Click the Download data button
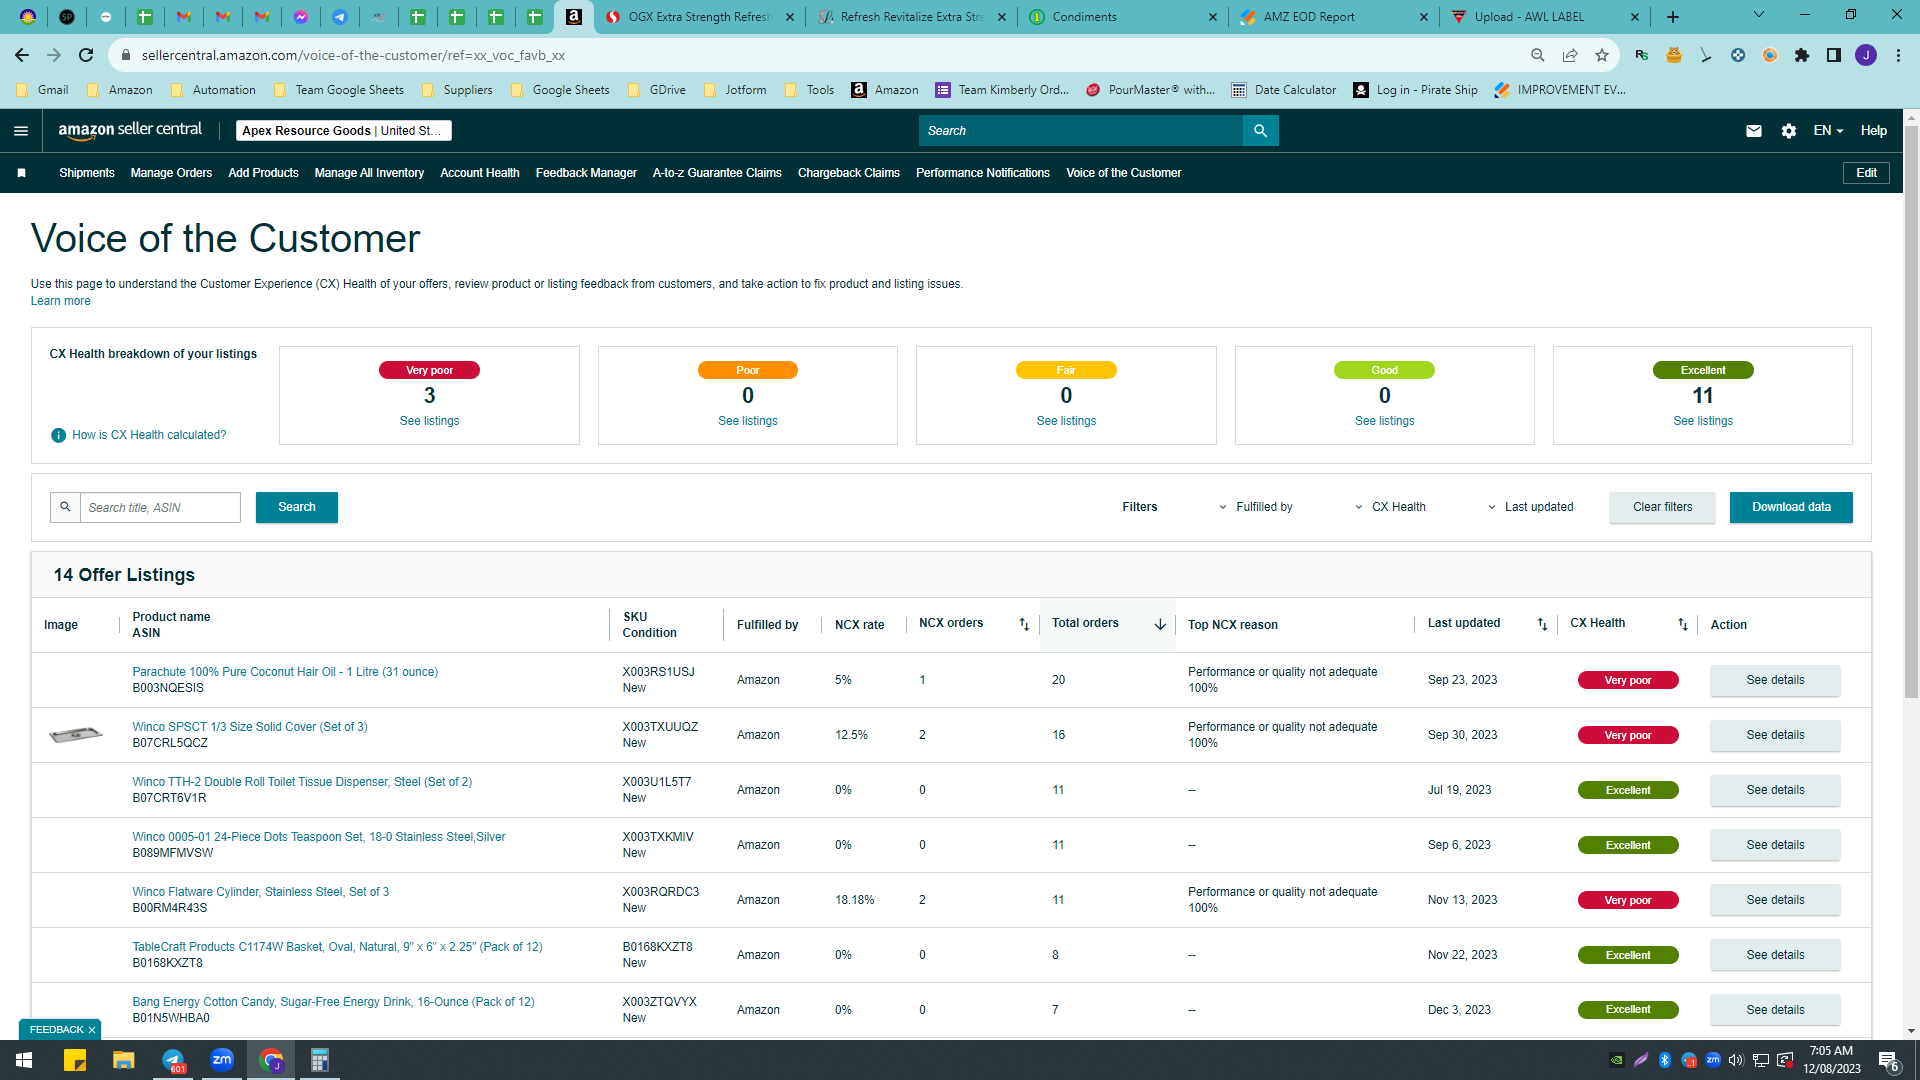This screenshot has height=1080, width=1920. pos(1791,507)
